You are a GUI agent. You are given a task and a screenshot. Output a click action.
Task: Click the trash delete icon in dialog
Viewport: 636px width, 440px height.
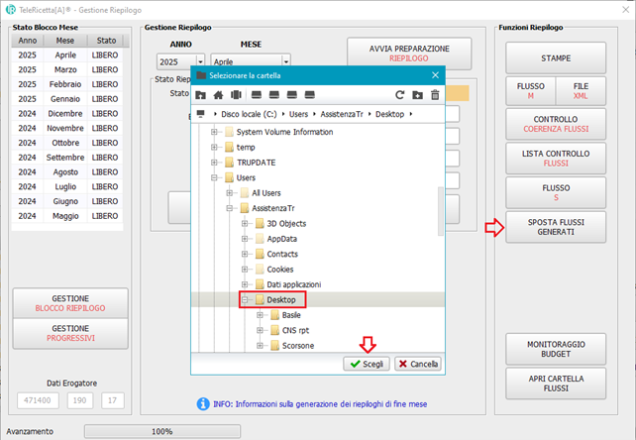pyautogui.click(x=434, y=95)
